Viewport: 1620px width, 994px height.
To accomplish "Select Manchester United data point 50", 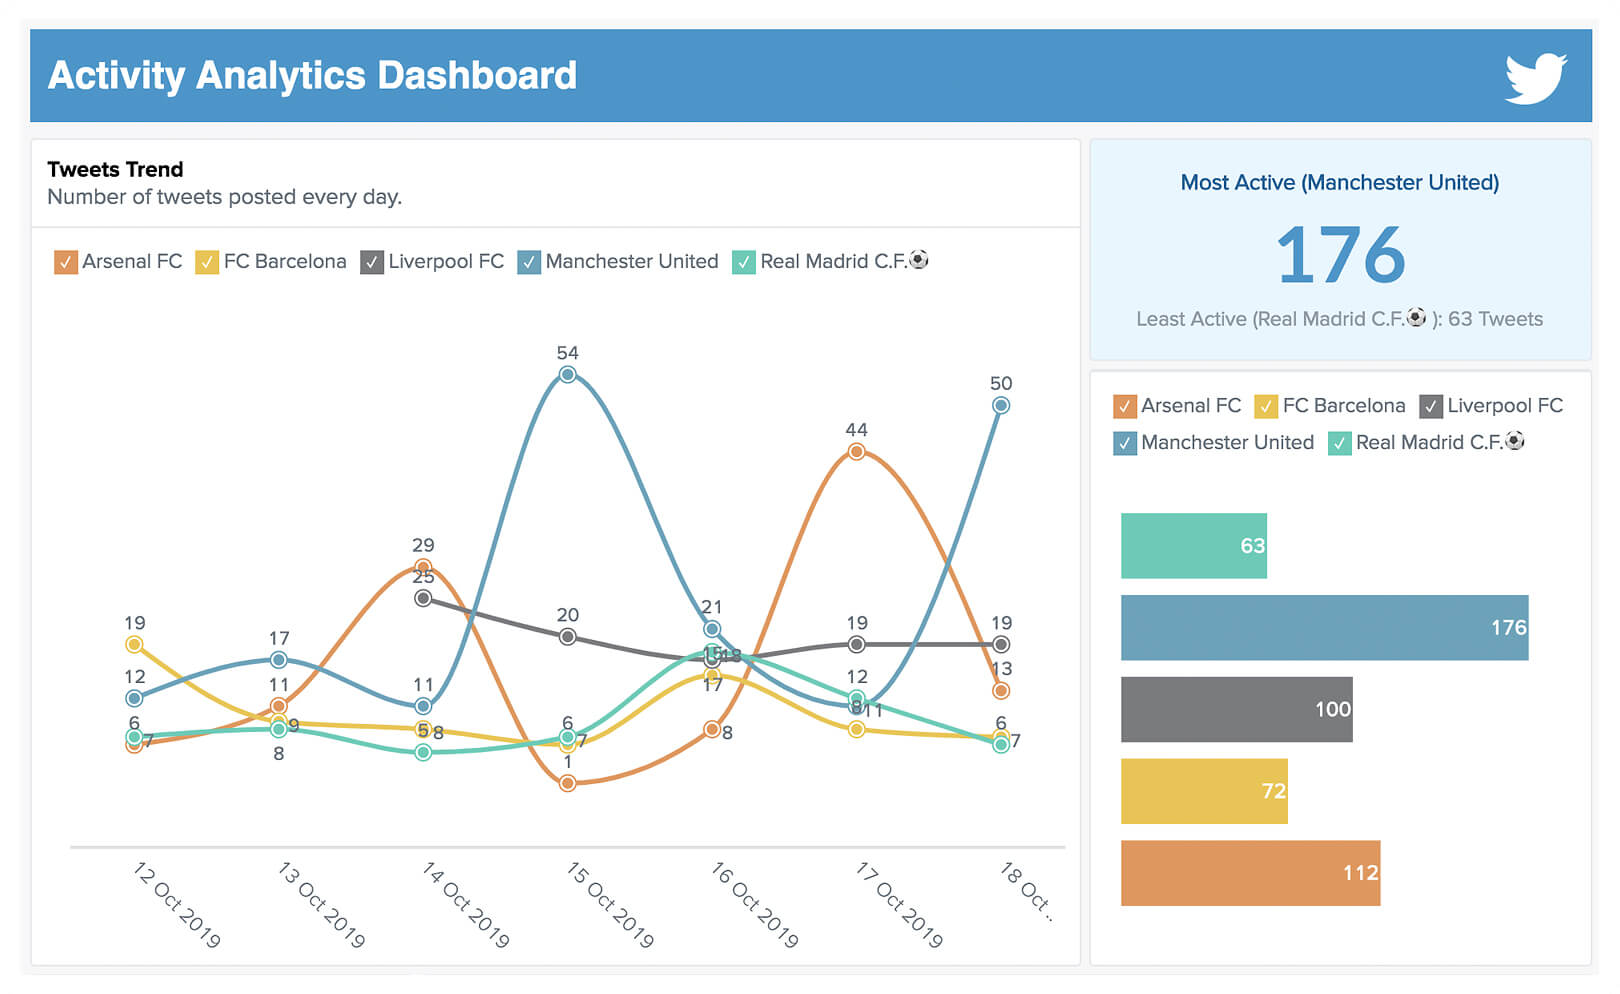I will 1001,405.
